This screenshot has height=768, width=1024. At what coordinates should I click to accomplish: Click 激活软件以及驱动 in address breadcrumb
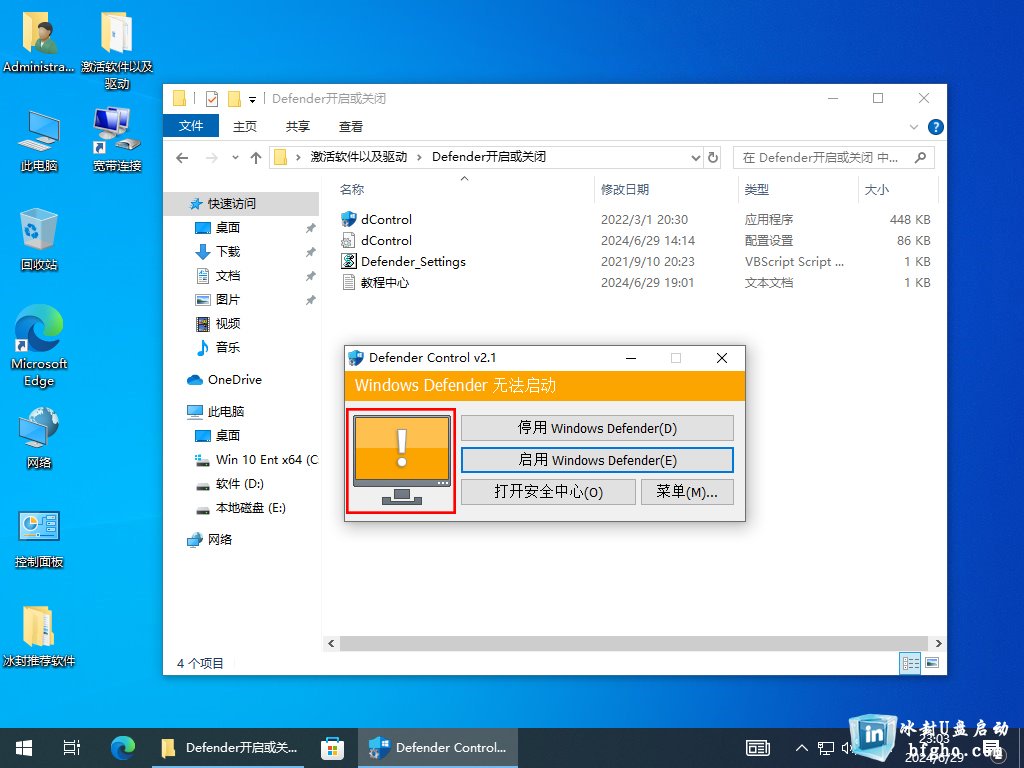[359, 157]
